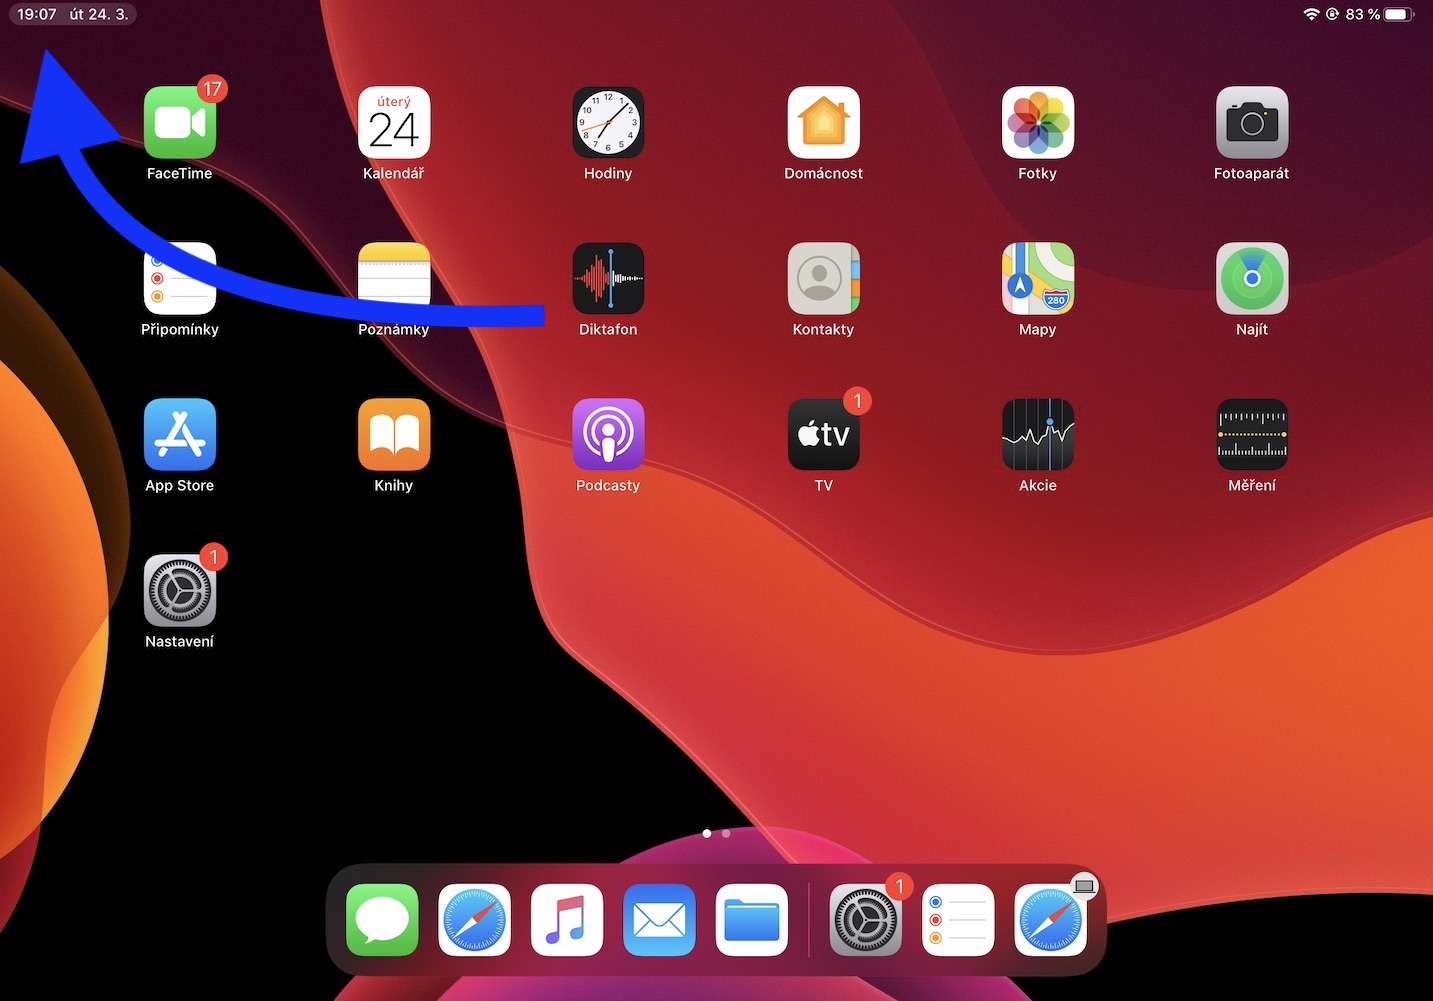Open Reminders in the dock's recent apps
Image resolution: width=1433 pixels, height=1001 pixels.
tap(958, 920)
